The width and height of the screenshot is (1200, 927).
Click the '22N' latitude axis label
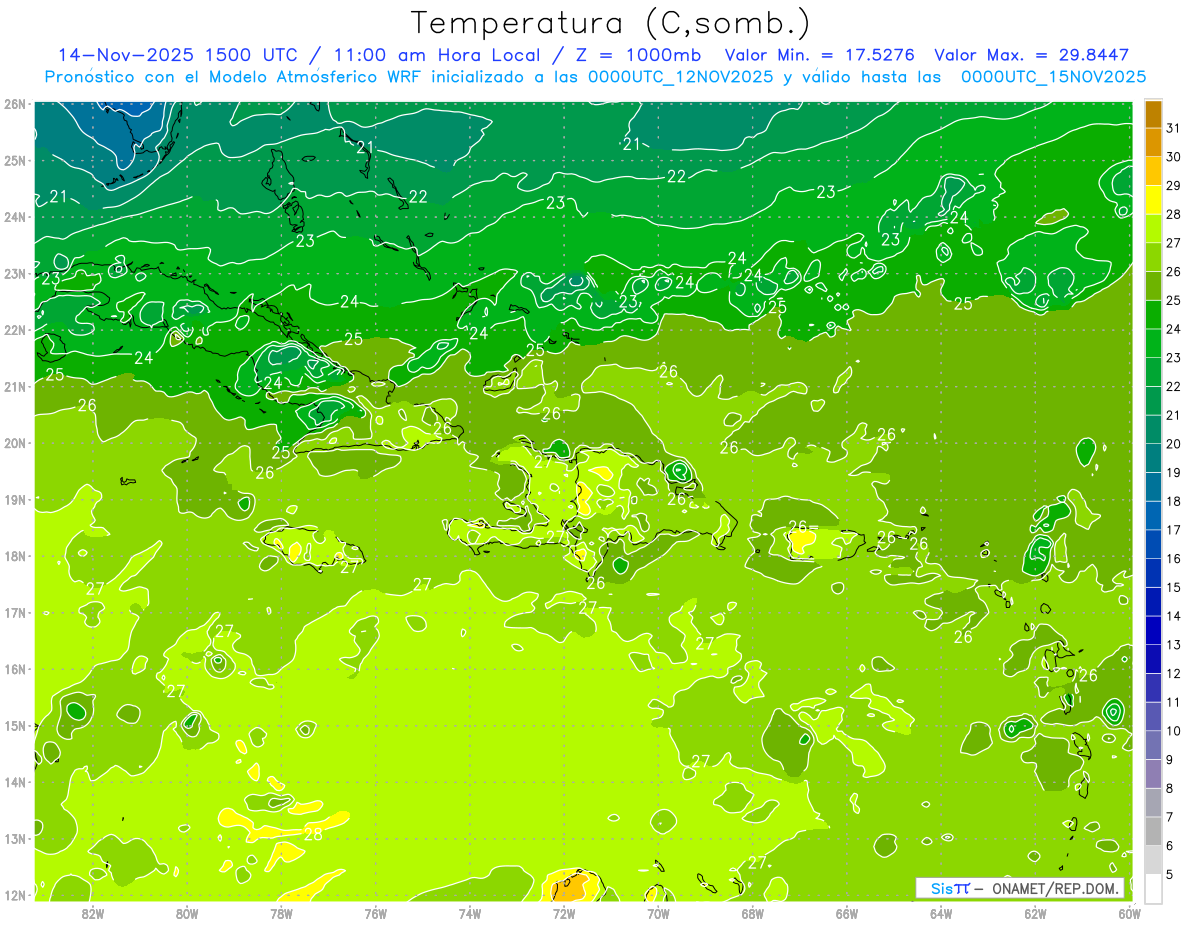(x=16, y=330)
